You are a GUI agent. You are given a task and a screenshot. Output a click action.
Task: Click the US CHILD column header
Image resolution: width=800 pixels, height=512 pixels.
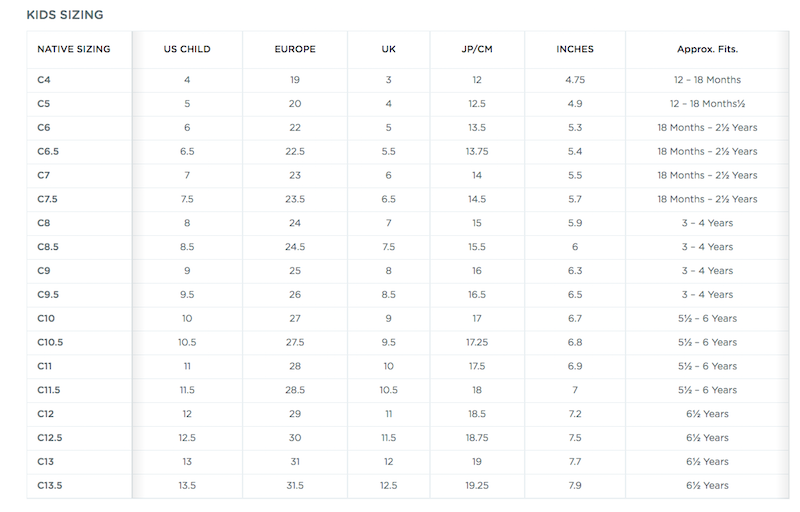click(x=187, y=48)
